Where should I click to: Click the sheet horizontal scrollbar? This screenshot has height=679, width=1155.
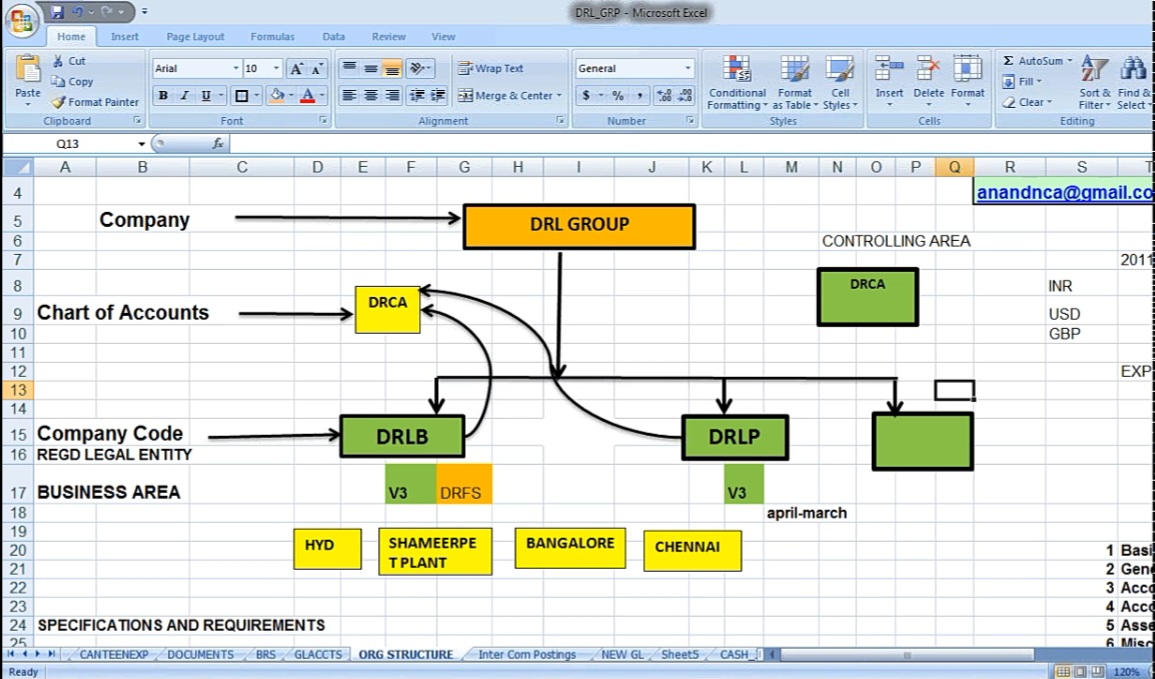coord(906,654)
